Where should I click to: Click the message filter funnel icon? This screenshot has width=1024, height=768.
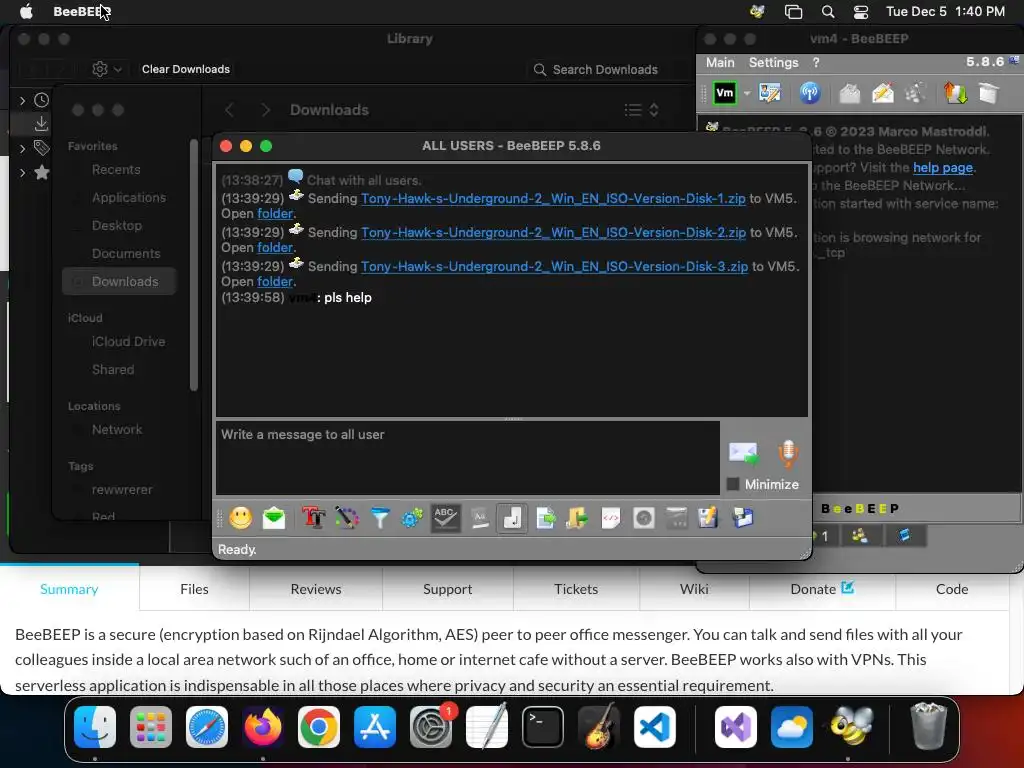click(x=379, y=519)
